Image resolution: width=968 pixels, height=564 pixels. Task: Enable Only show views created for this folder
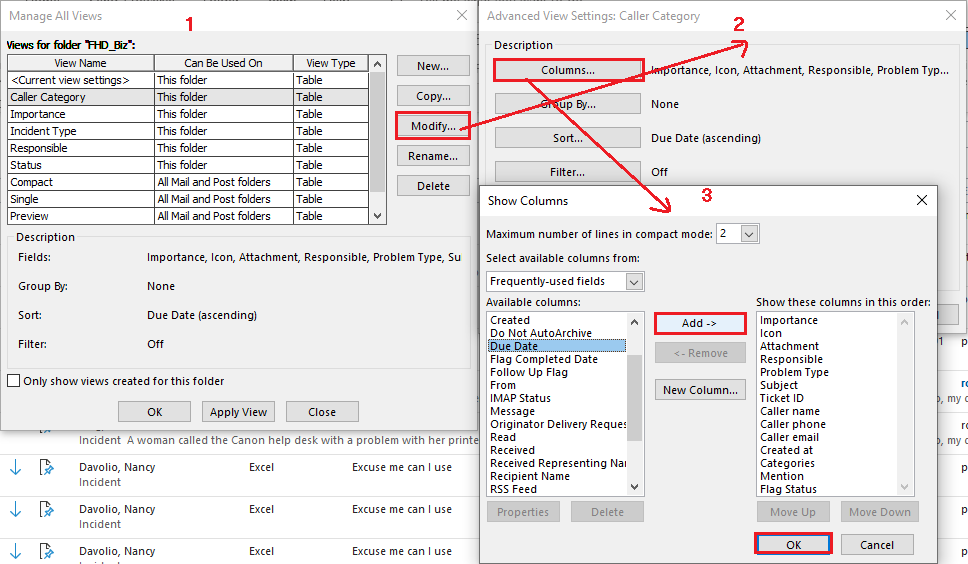14,381
